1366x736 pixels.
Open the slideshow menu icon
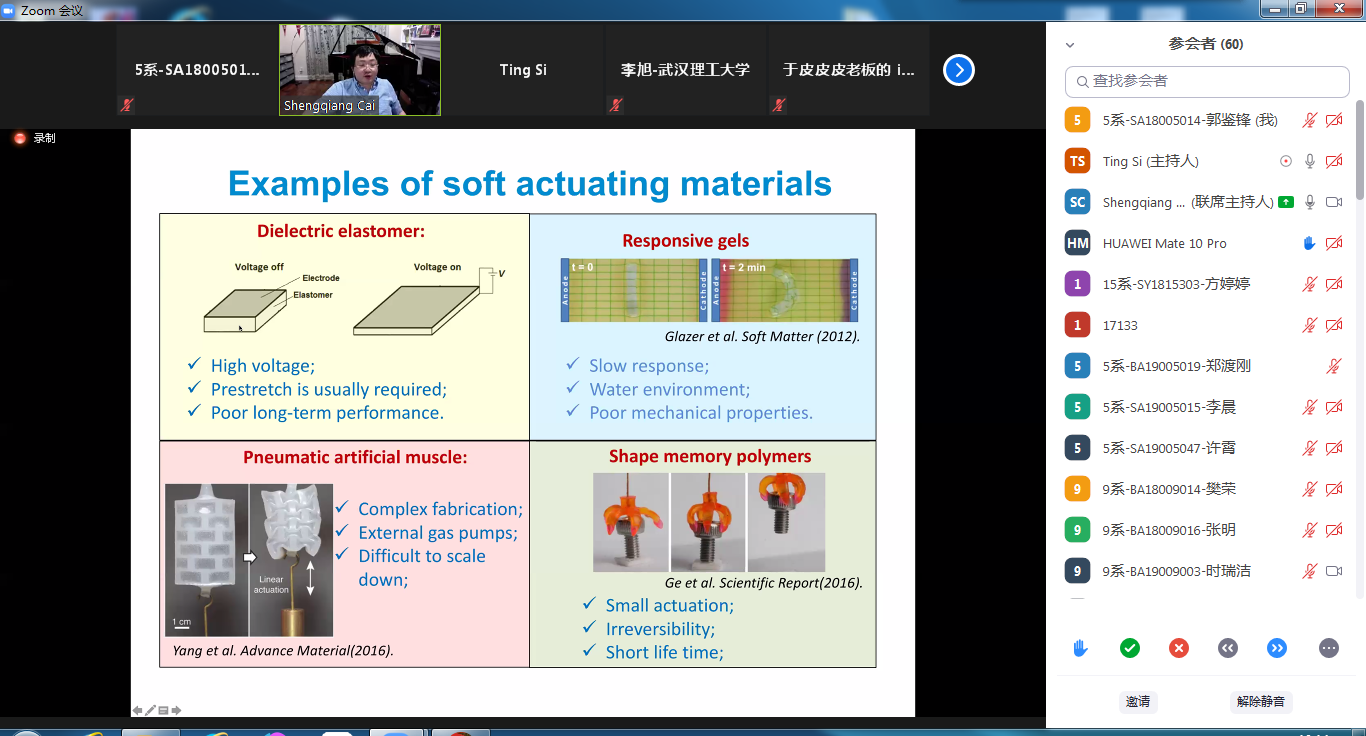[x=164, y=710]
